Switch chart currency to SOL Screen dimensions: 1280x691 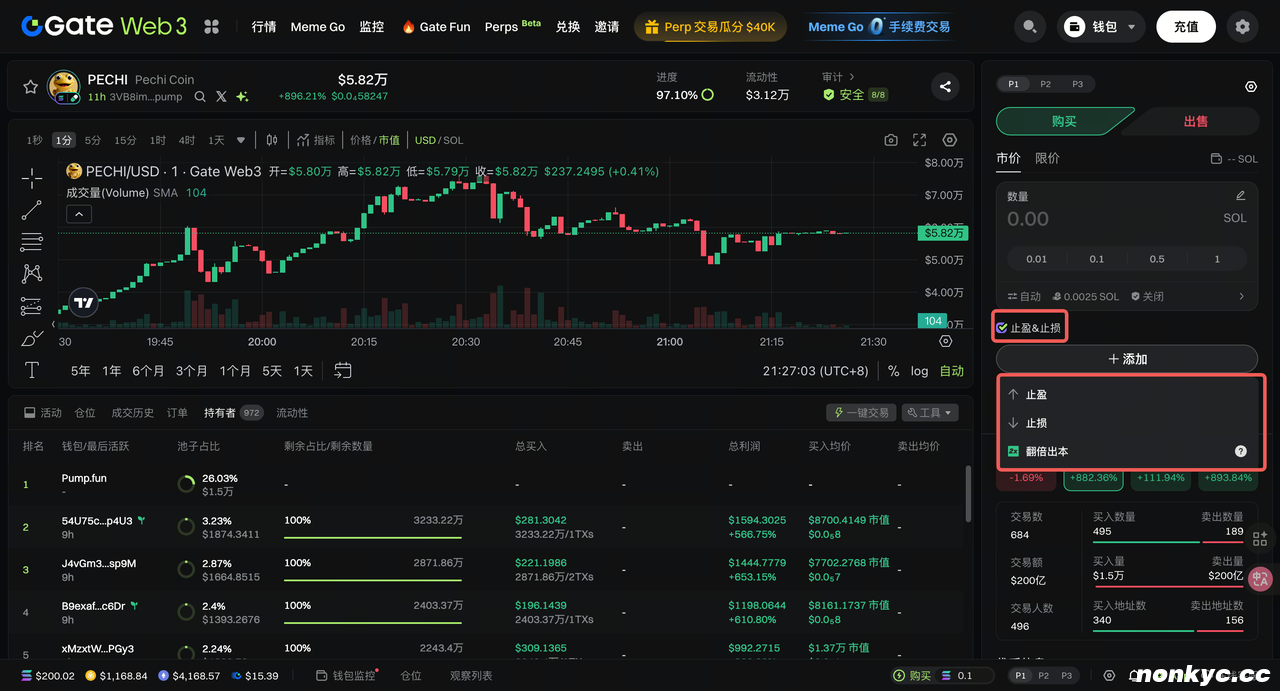tap(453, 140)
